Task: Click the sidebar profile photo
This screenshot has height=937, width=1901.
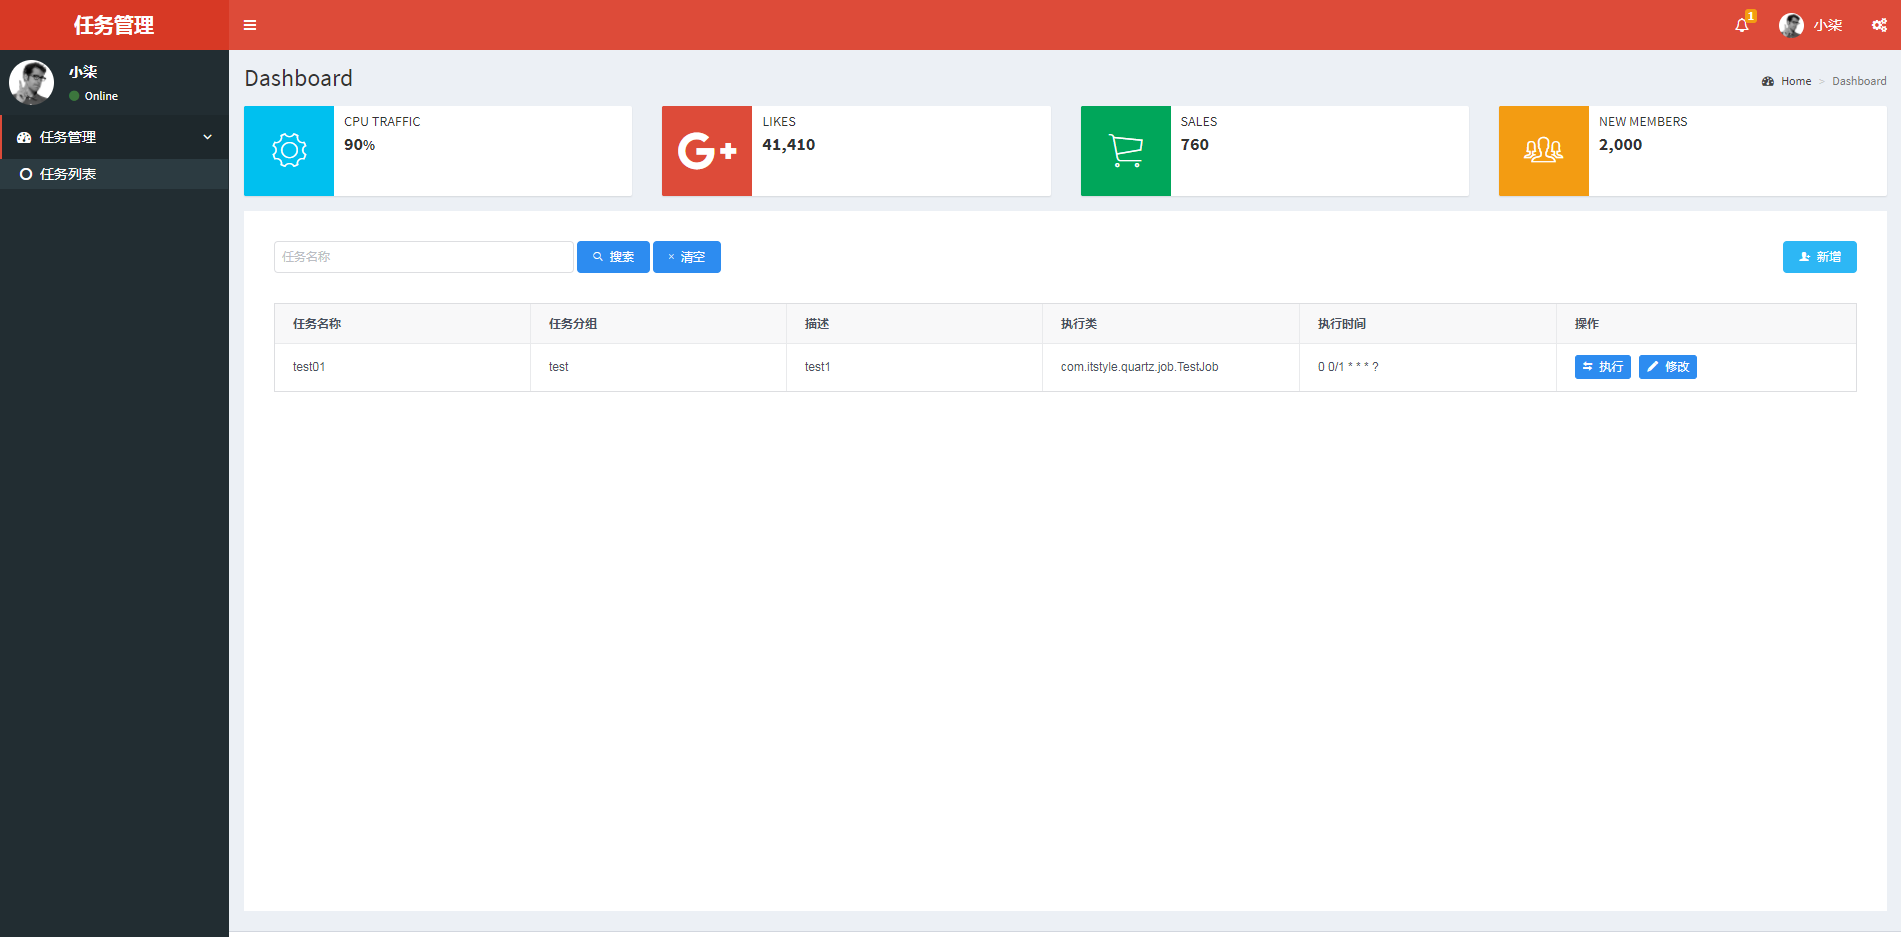Action: tap(31, 81)
